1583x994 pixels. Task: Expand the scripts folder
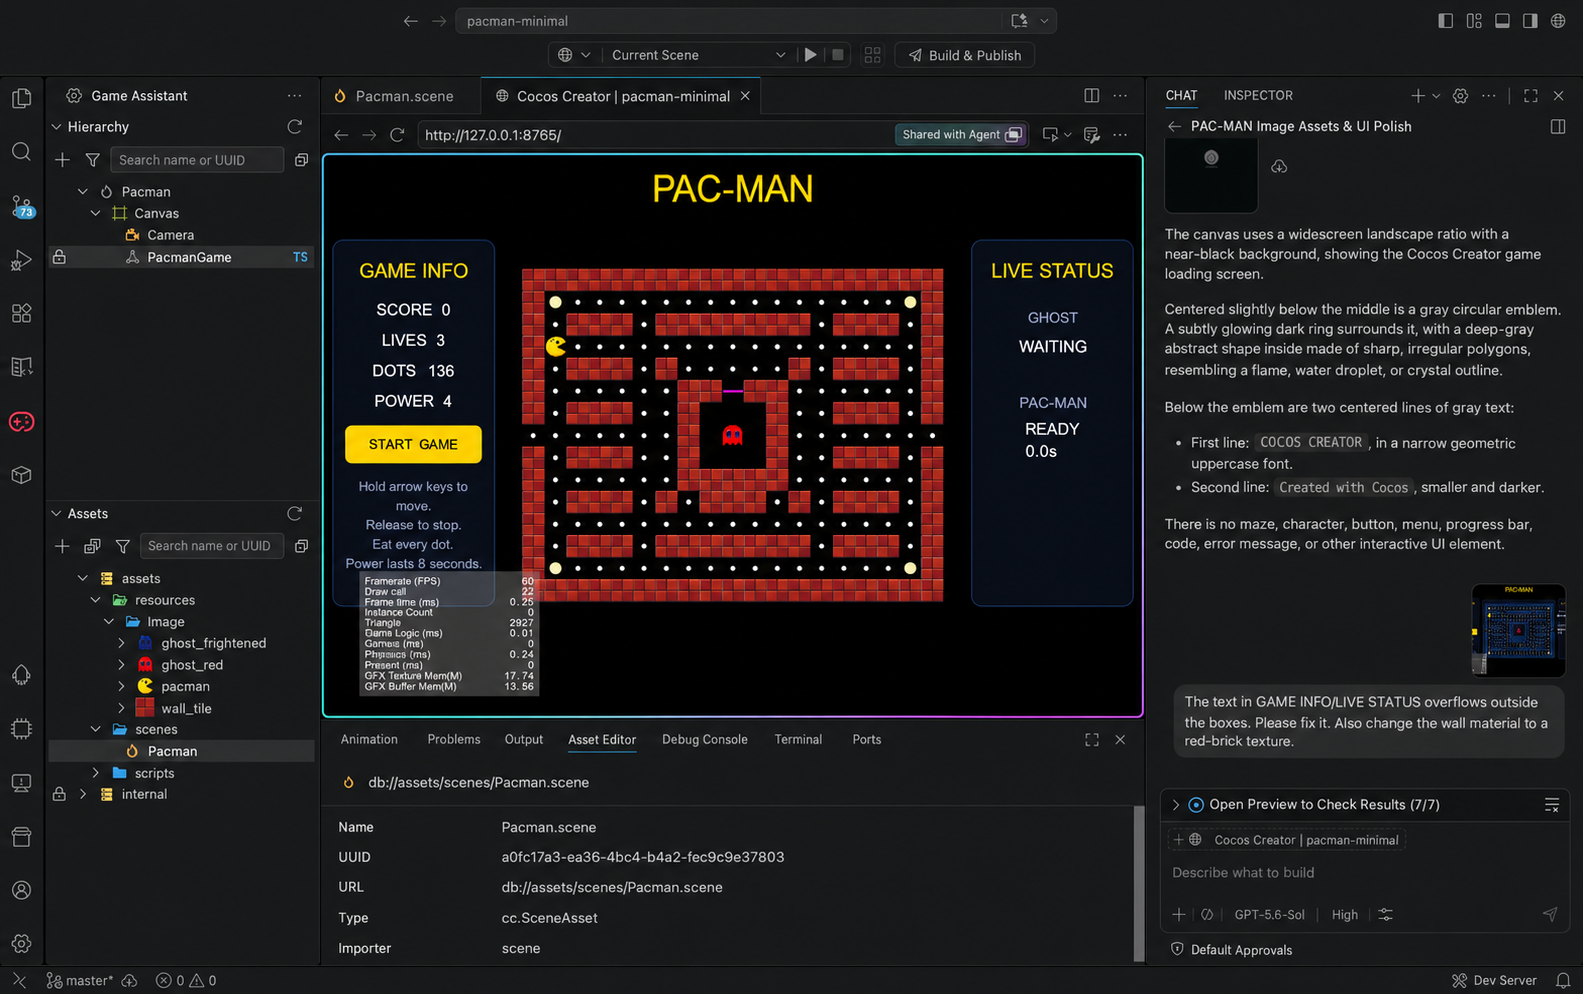(96, 773)
